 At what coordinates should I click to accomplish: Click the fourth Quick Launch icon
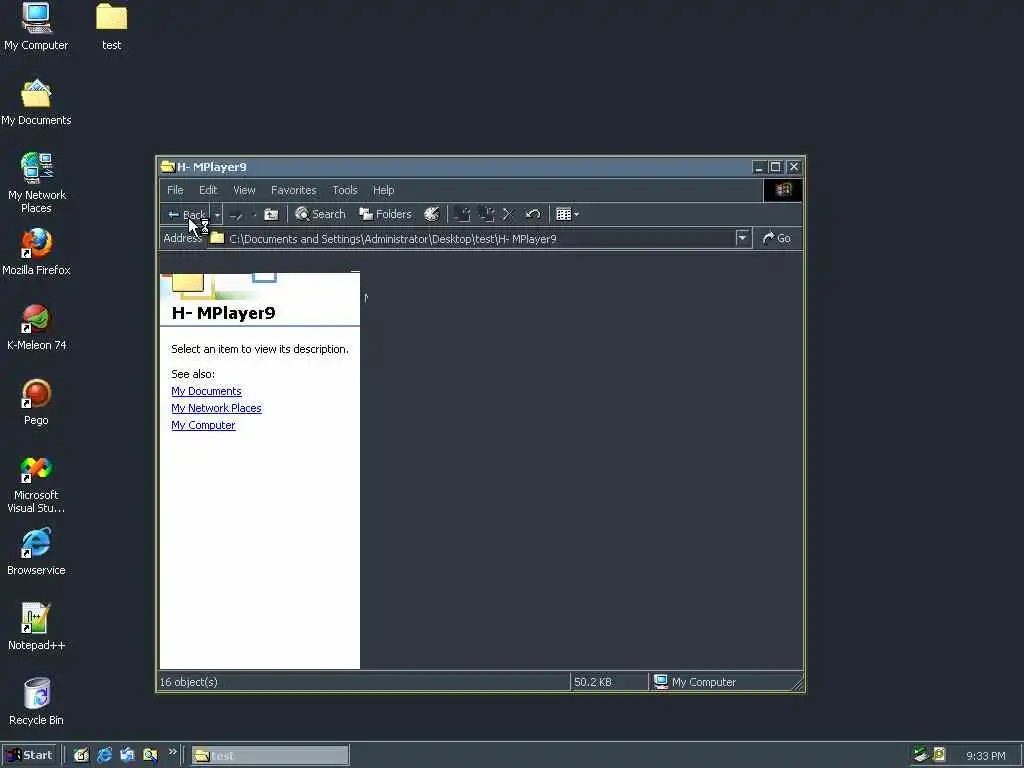click(x=150, y=755)
